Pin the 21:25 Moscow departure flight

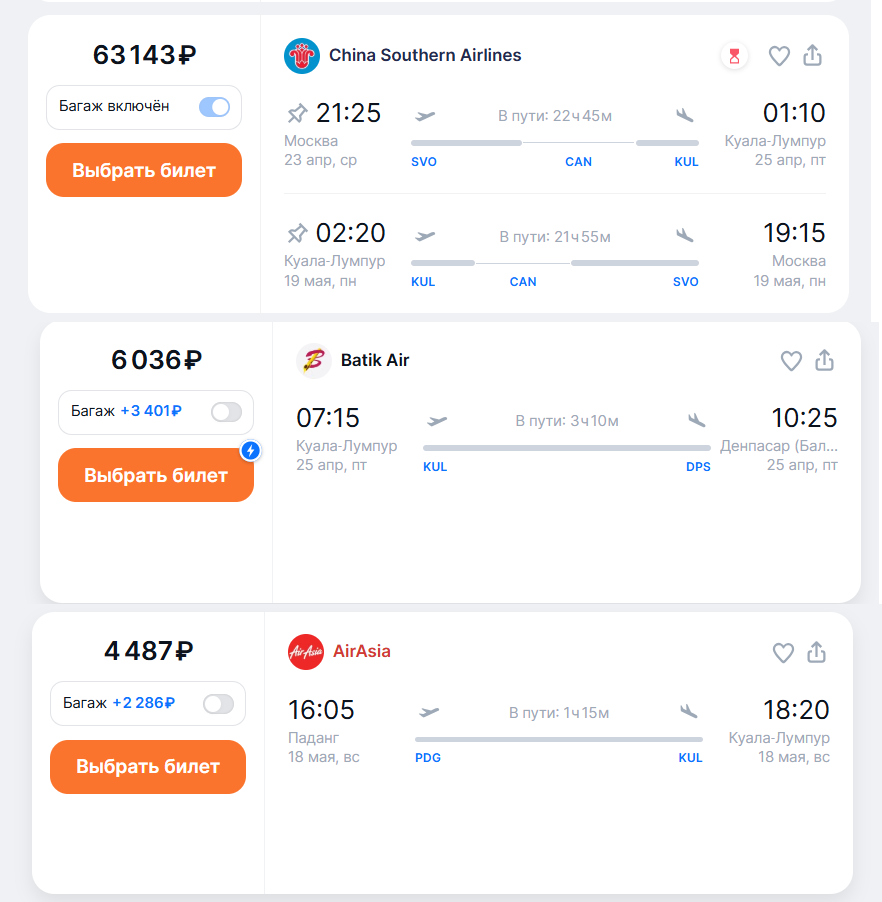[297, 113]
